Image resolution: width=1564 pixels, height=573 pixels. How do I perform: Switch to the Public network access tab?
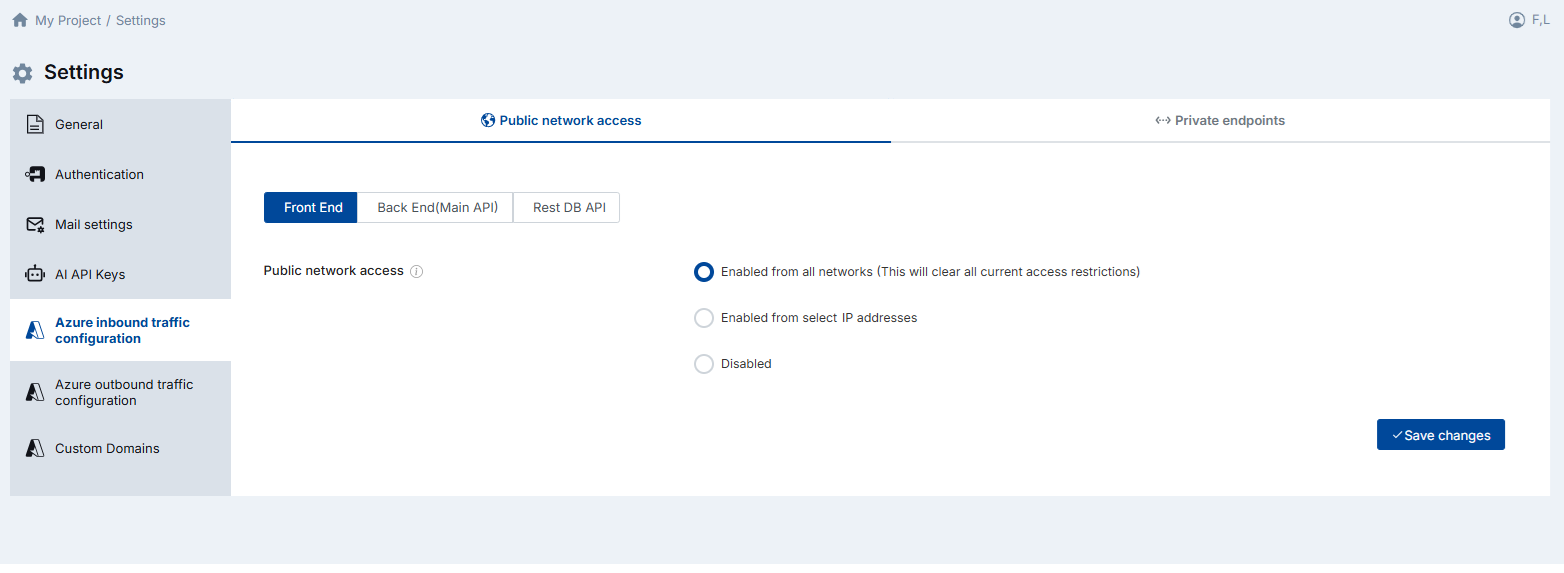tap(561, 121)
